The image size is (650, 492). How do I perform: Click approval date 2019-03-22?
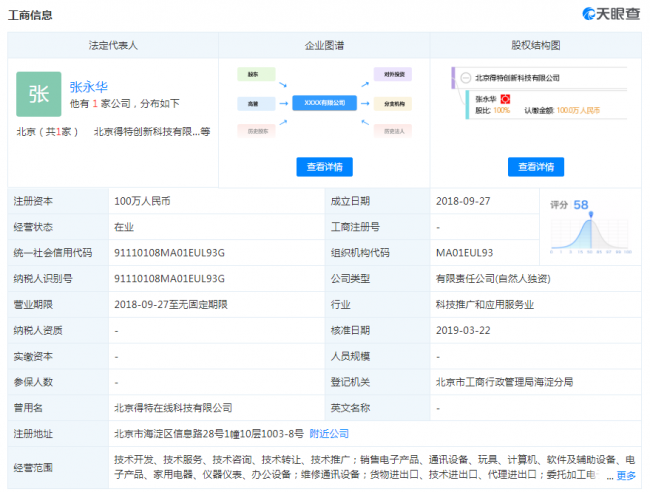(463, 330)
